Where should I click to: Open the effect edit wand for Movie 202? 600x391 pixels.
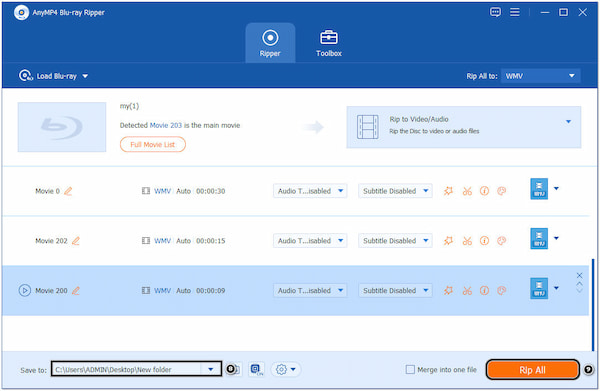tap(448, 241)
